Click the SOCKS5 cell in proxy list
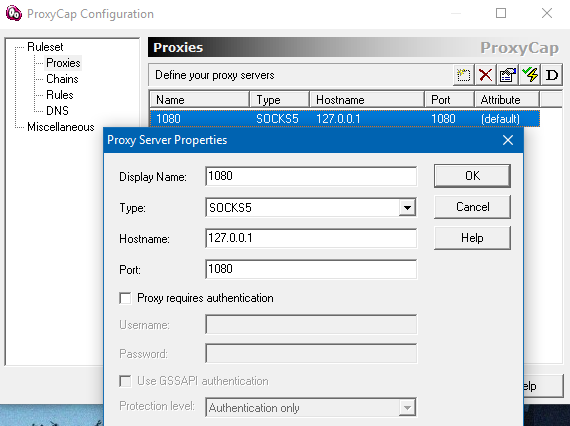Image resolution: width=570 pixels, height=426 pixels. (x=277, y=119)
